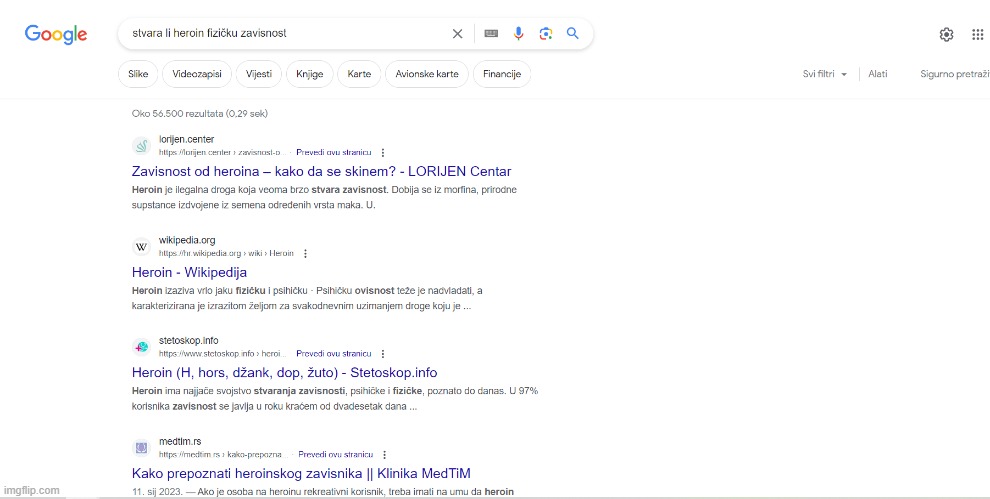Open Sigurno pretraživanje setting
The image size is (990, 499).
[x=955, y=74]
